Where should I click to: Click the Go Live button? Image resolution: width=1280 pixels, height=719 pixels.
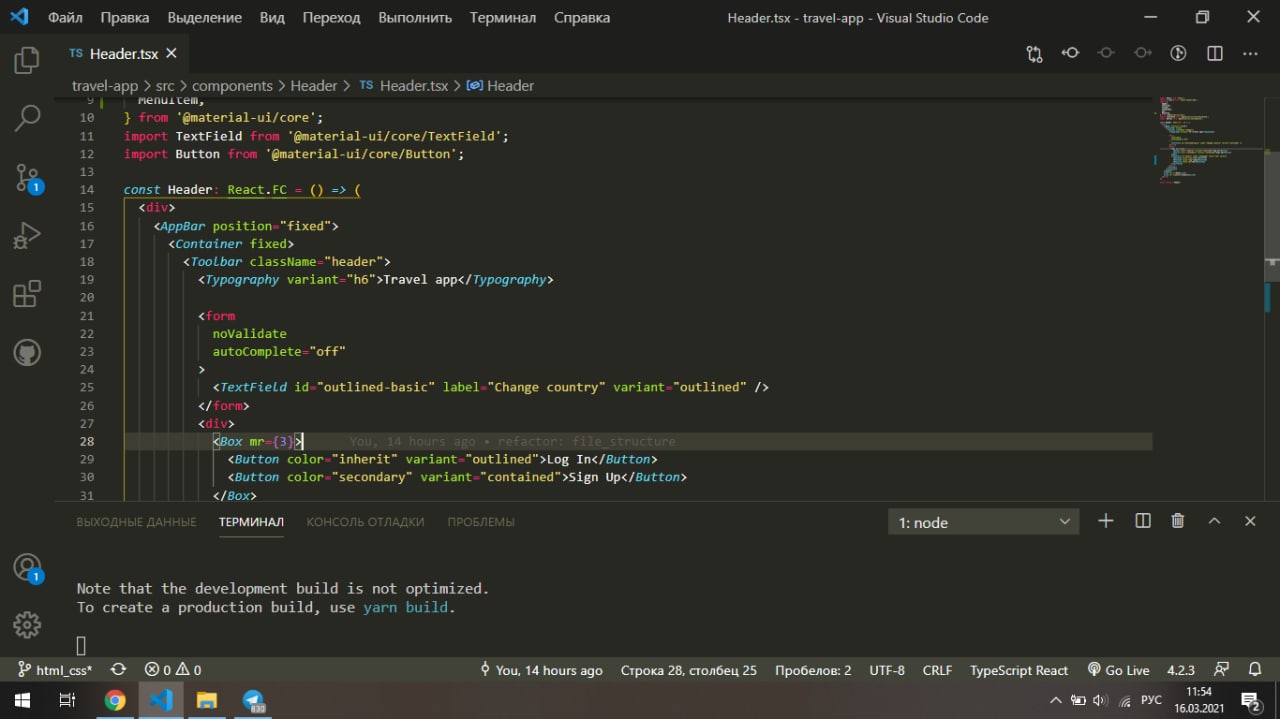tap(1118, 670)
